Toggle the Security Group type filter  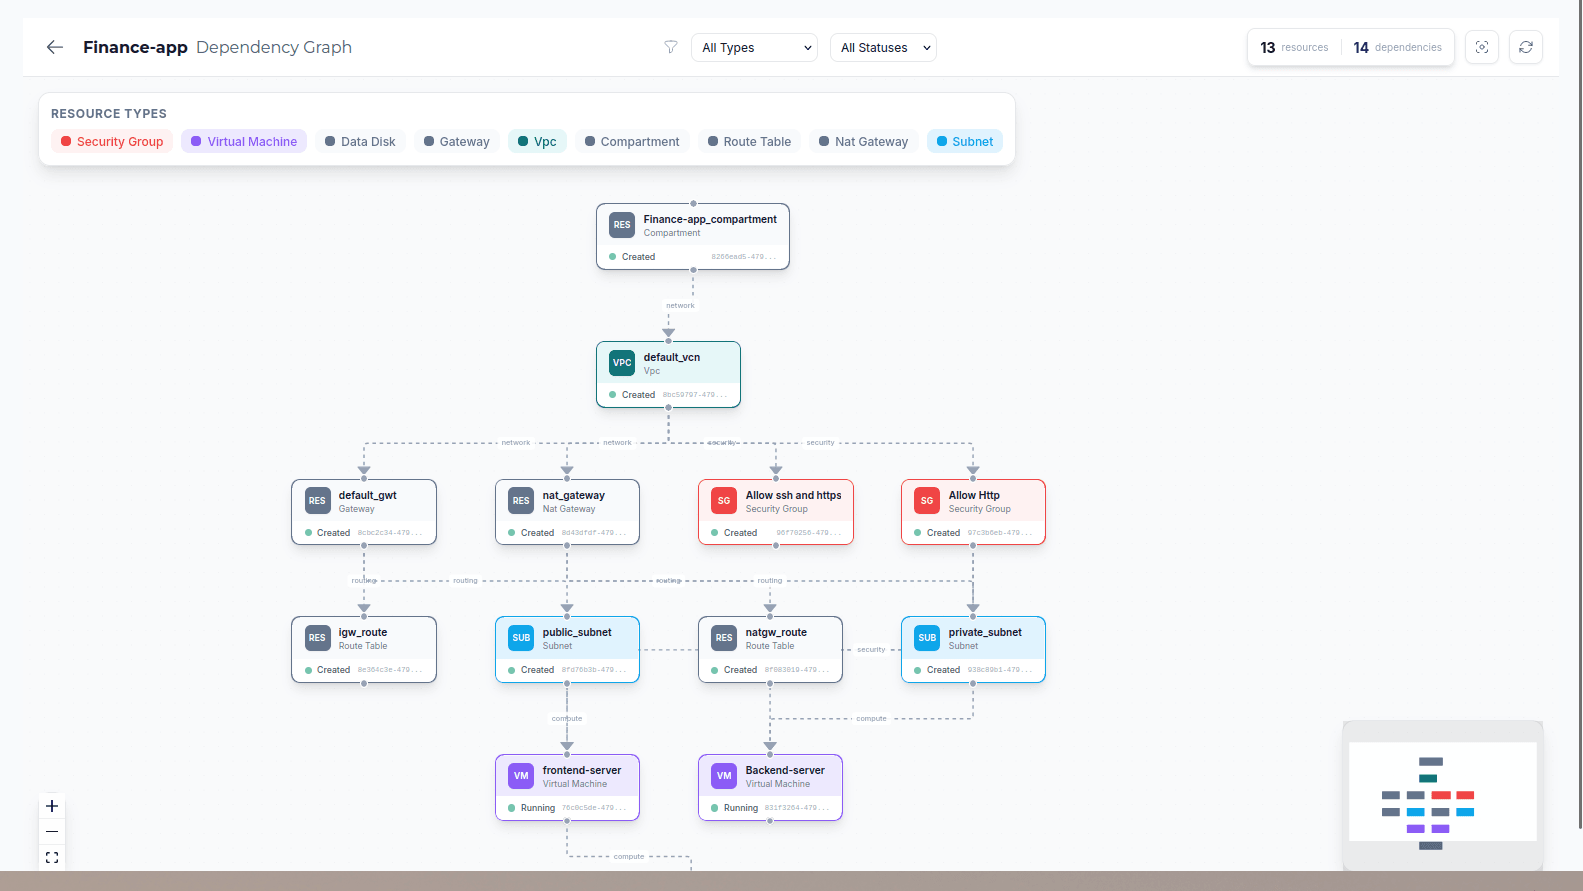[x=112, y=141]
